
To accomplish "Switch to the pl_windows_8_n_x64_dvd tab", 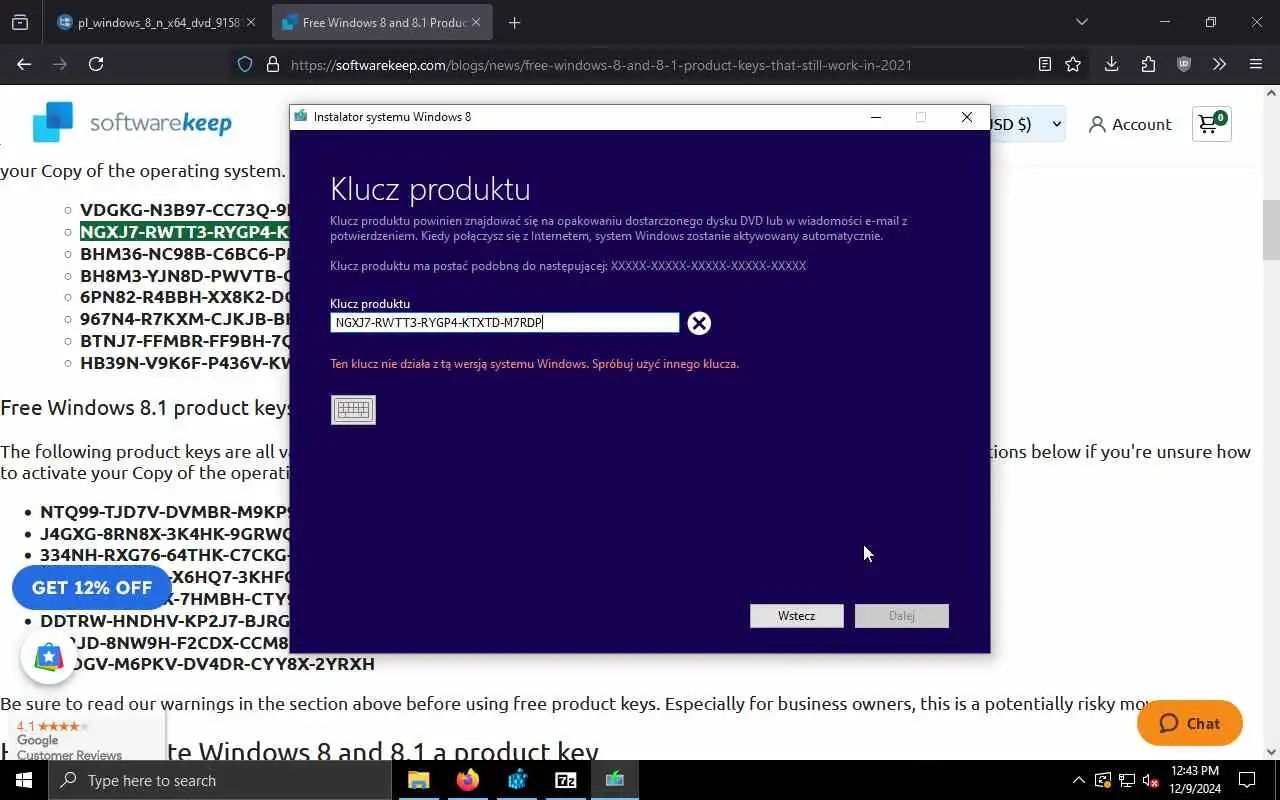I will tap(155, 22).
